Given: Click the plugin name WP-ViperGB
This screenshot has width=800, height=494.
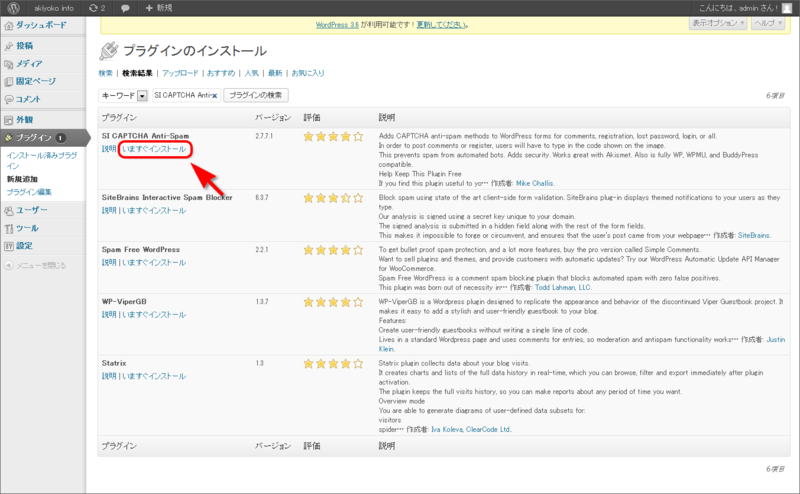Looking at the screenshot, I should tap(124, 302).
